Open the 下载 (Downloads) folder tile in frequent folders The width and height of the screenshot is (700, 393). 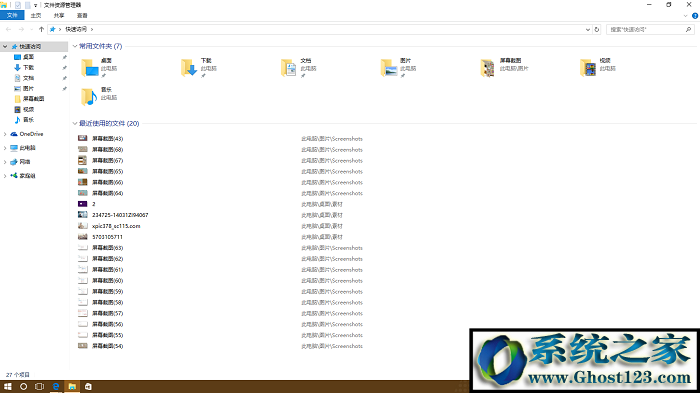(199, 67)
